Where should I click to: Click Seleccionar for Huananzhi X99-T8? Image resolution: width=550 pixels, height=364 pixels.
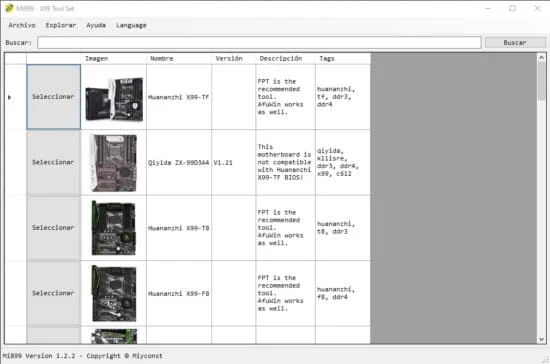[x=53, y=228]
